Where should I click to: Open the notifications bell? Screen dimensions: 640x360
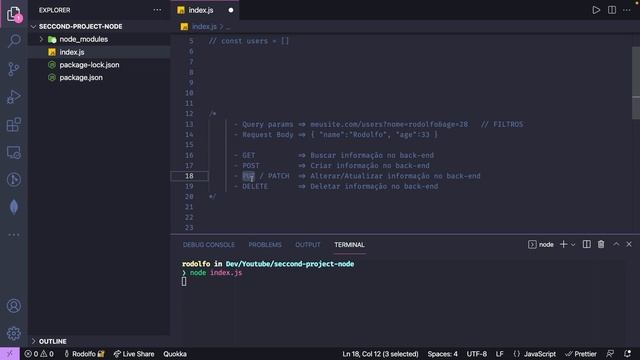pos(627,353)
